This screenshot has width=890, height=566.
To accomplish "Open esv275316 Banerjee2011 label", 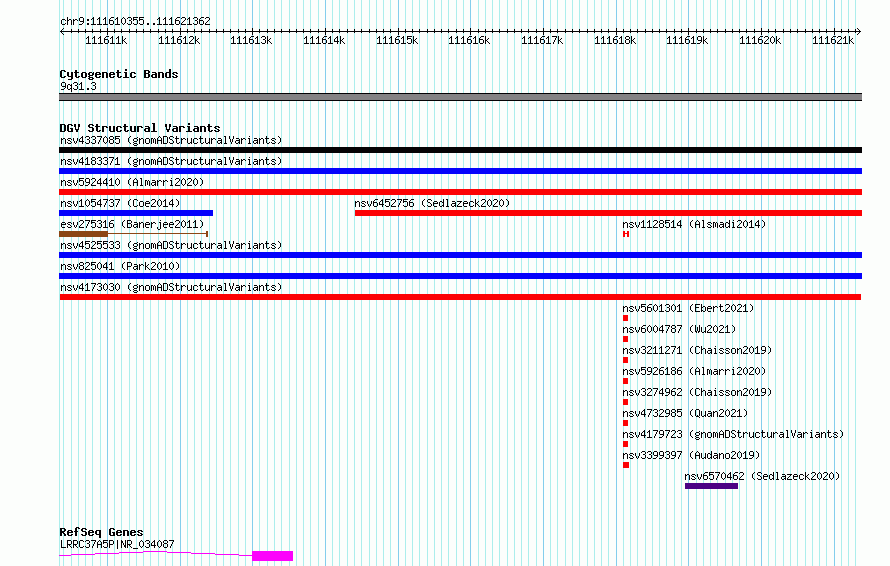I will click(x=132, y=224).
